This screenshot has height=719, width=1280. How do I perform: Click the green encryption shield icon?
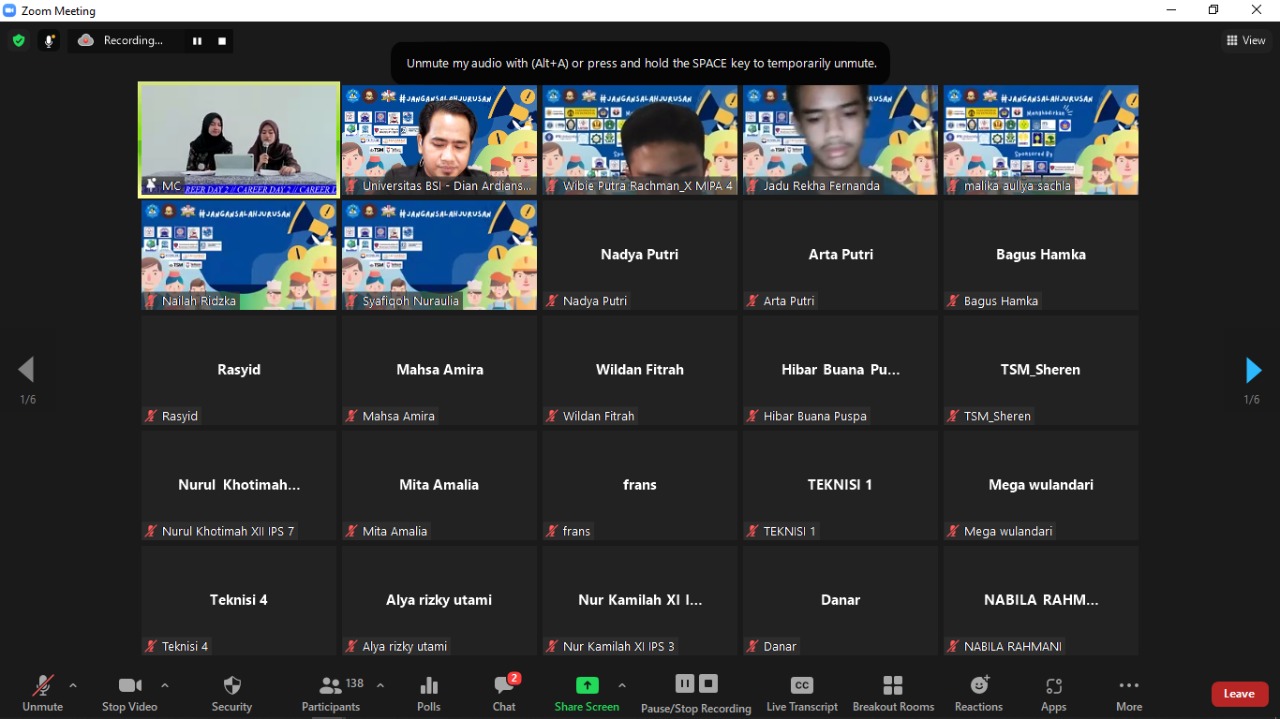[18, 41]
